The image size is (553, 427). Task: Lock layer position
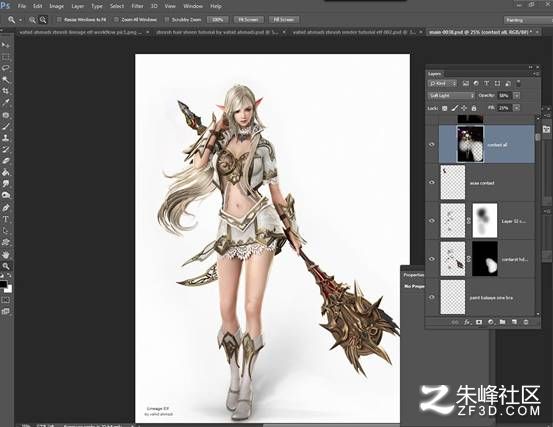[x=464, y=108]
